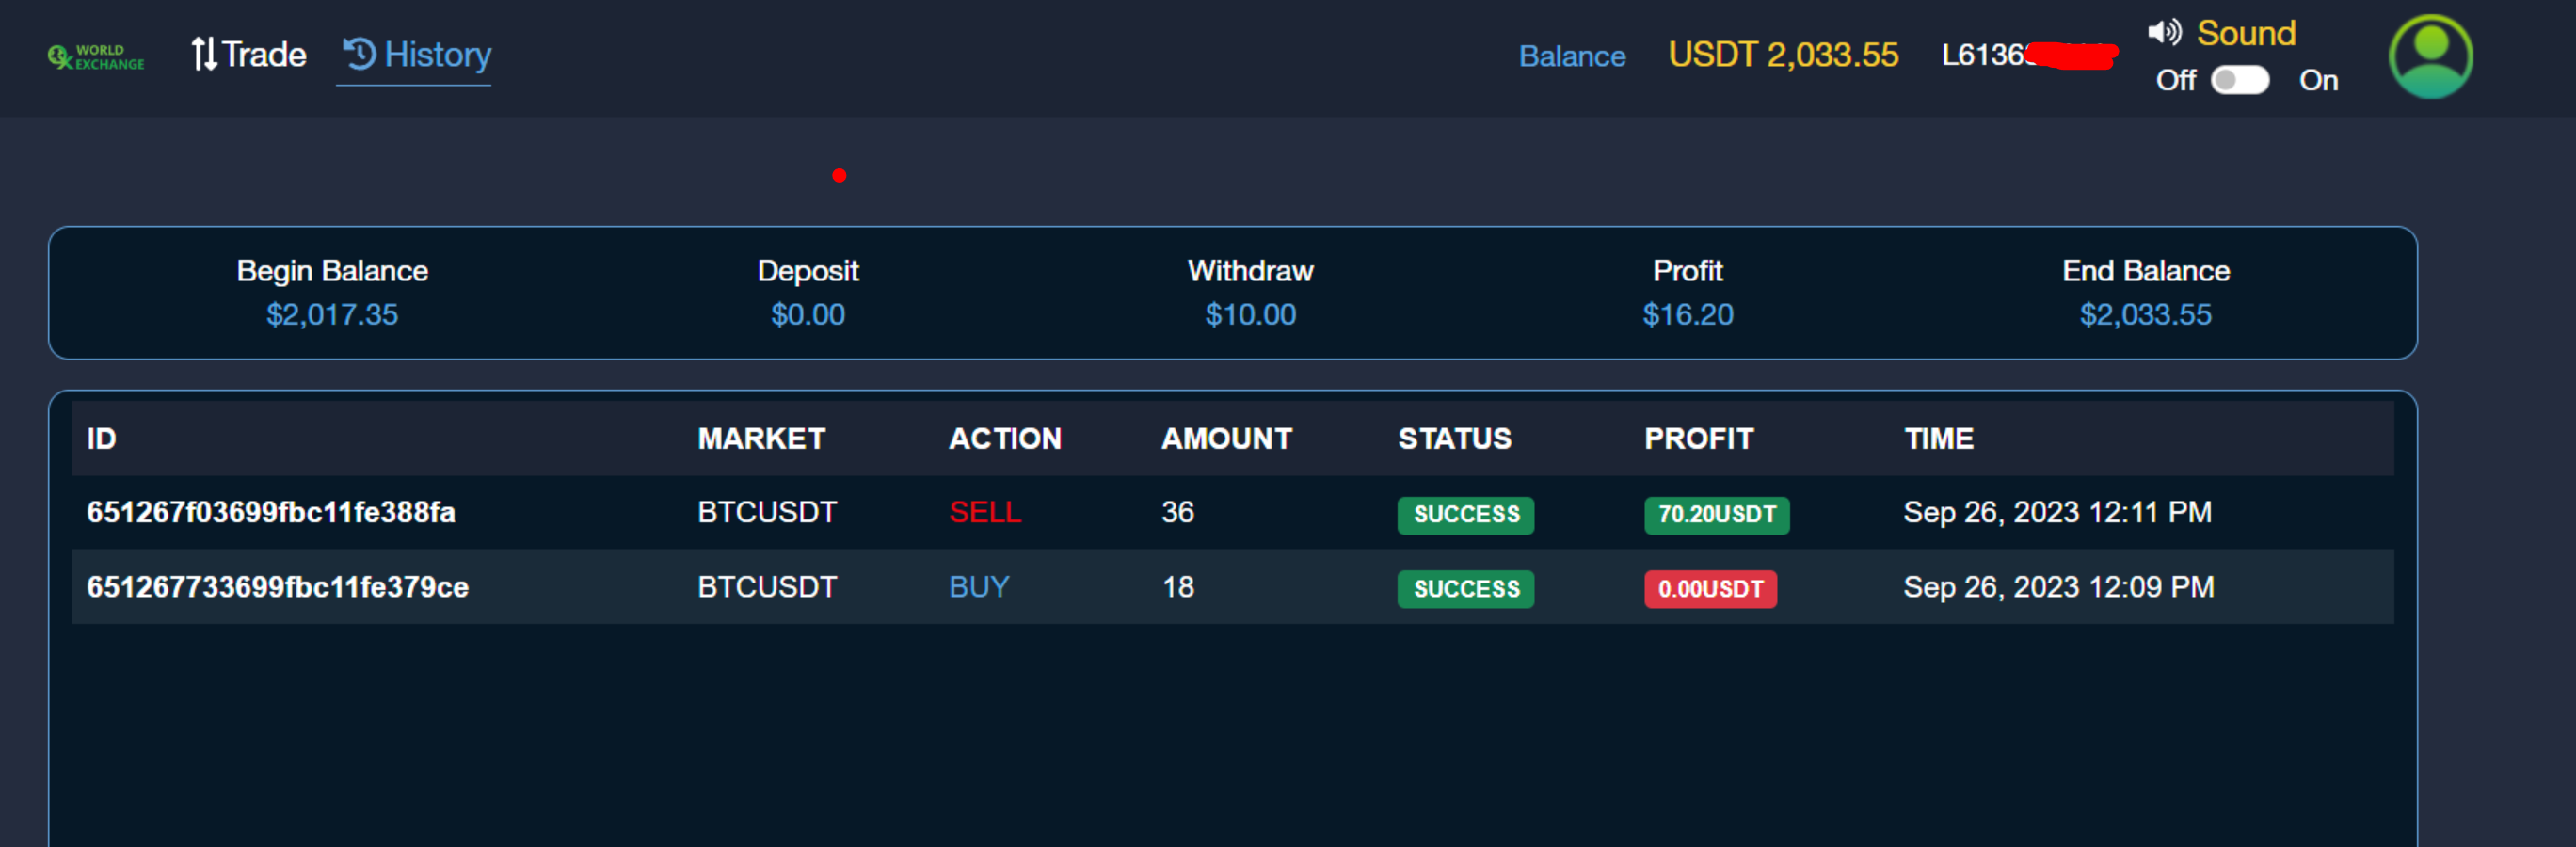Click the USDT 2,033.55 balance amount

pyautogui.click(x=1783, y=54)
